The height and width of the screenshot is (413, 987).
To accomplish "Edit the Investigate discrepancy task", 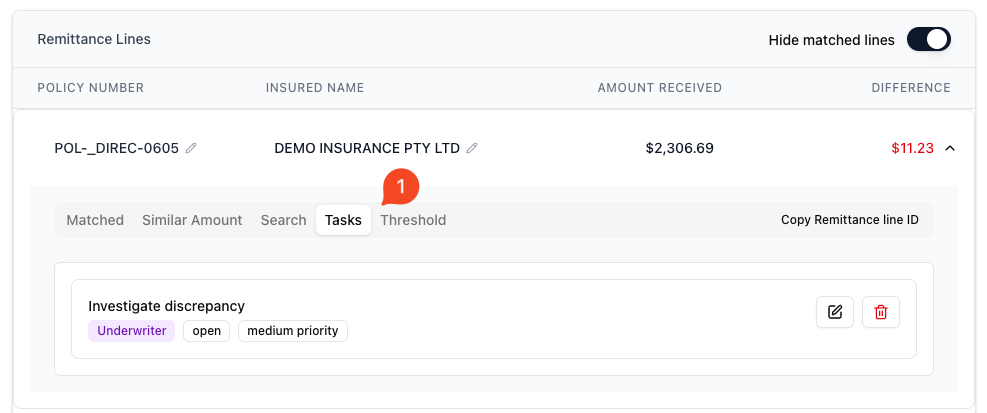I will tap(835, 312).
